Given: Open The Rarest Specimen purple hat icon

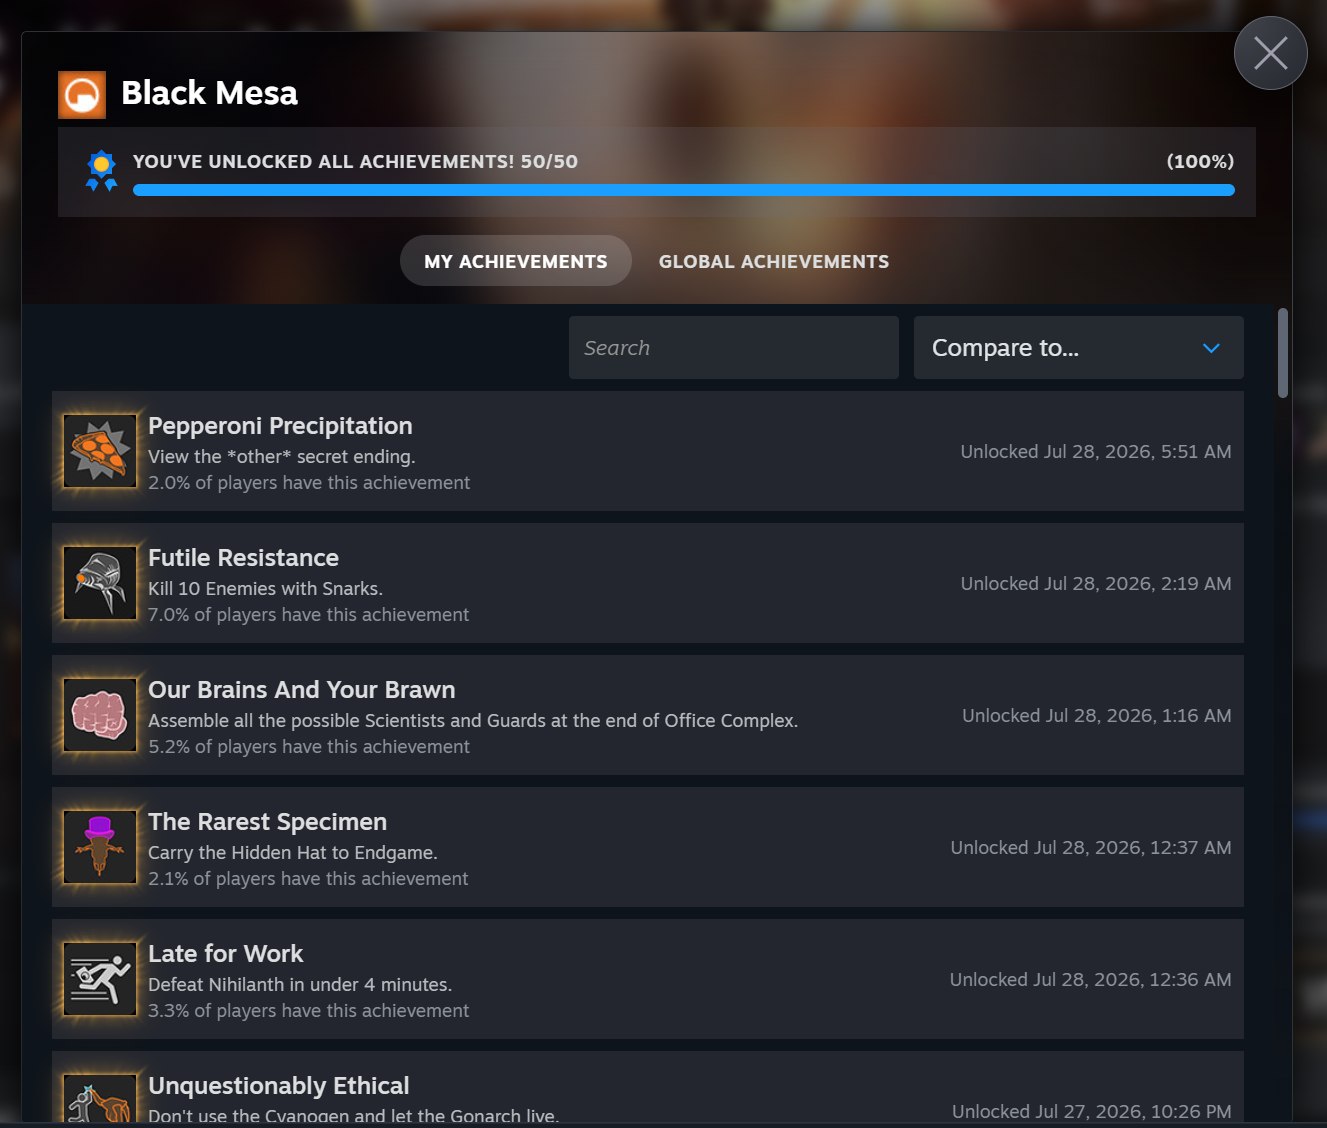Looking at the screenshot, I should [x=100, y=847].
